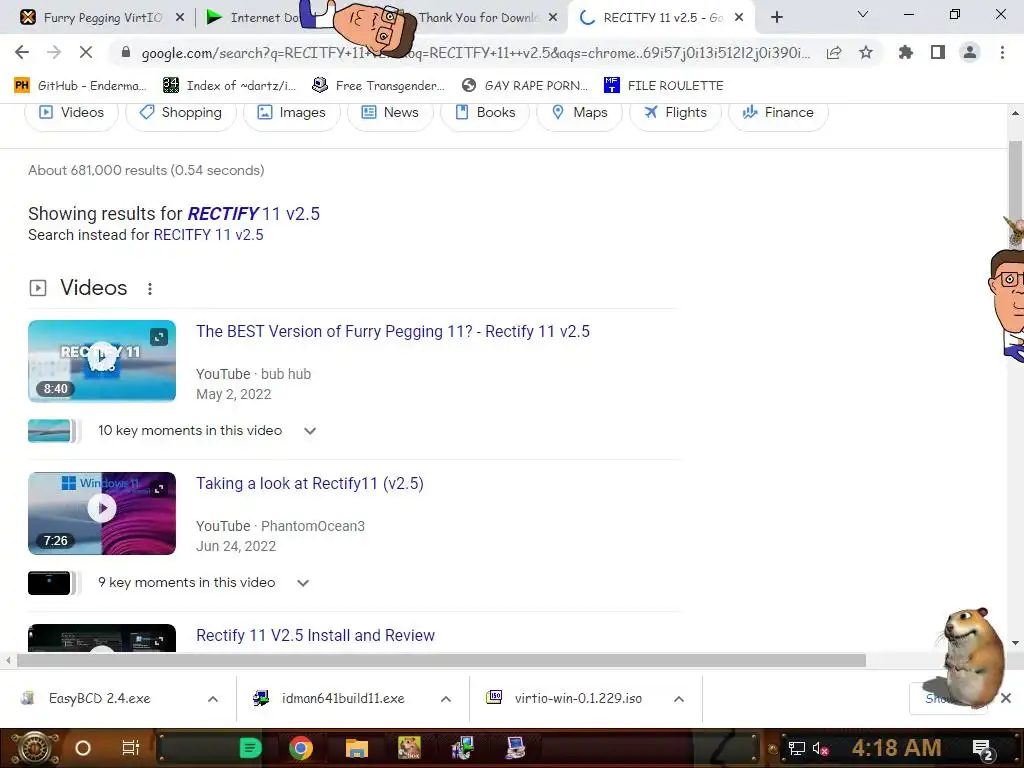Open the Index of ~dartz bookmark
Image resolution: width=1024 pixels, height=768 pixels.
click(230, 86)
